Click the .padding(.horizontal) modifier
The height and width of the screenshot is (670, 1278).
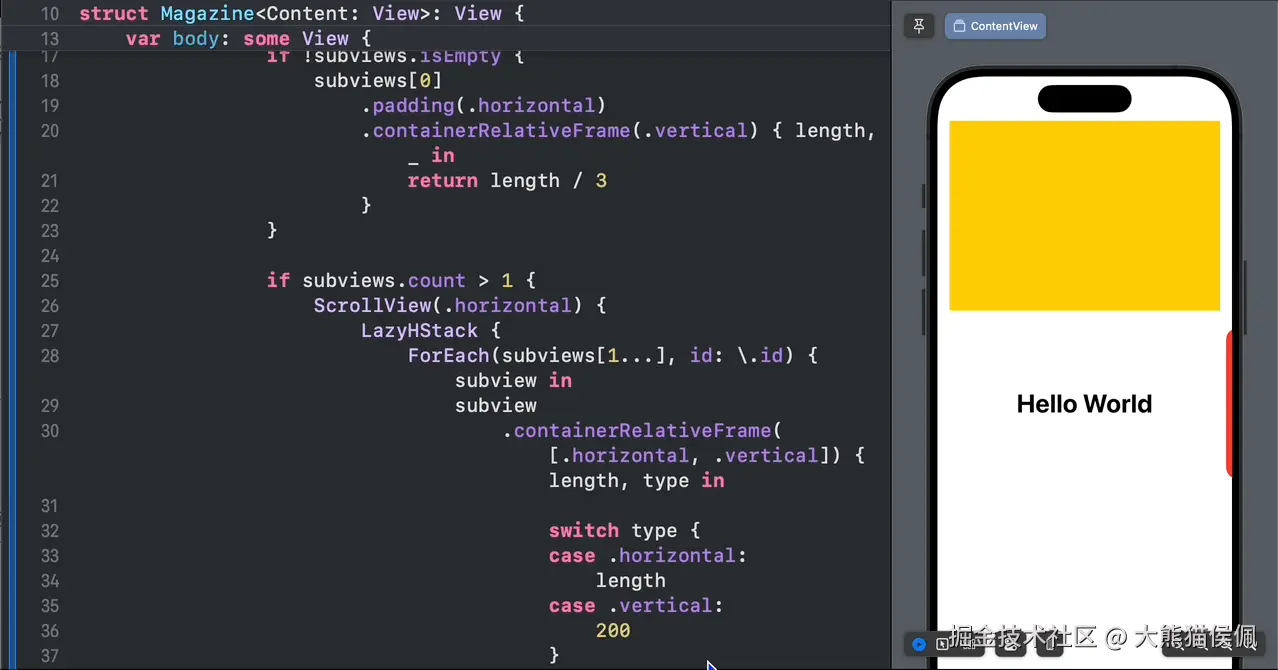(x=484, y=106)
